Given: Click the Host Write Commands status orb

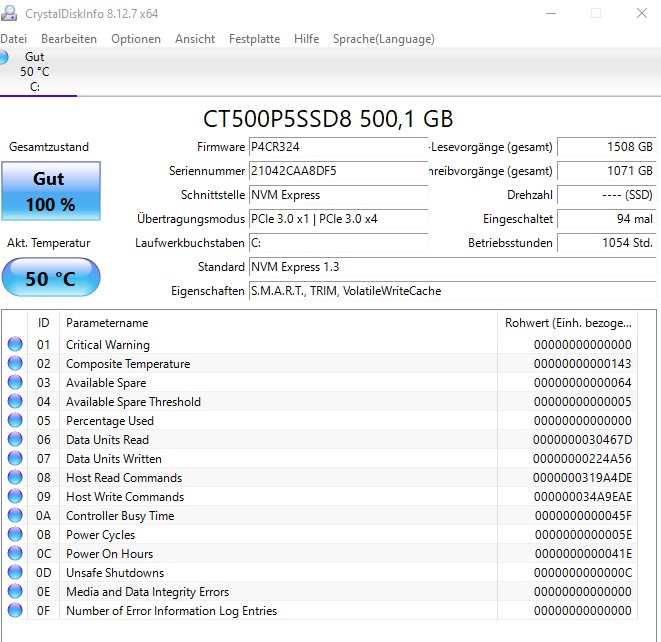Looking at the screenshot, I should pos(15,496).
